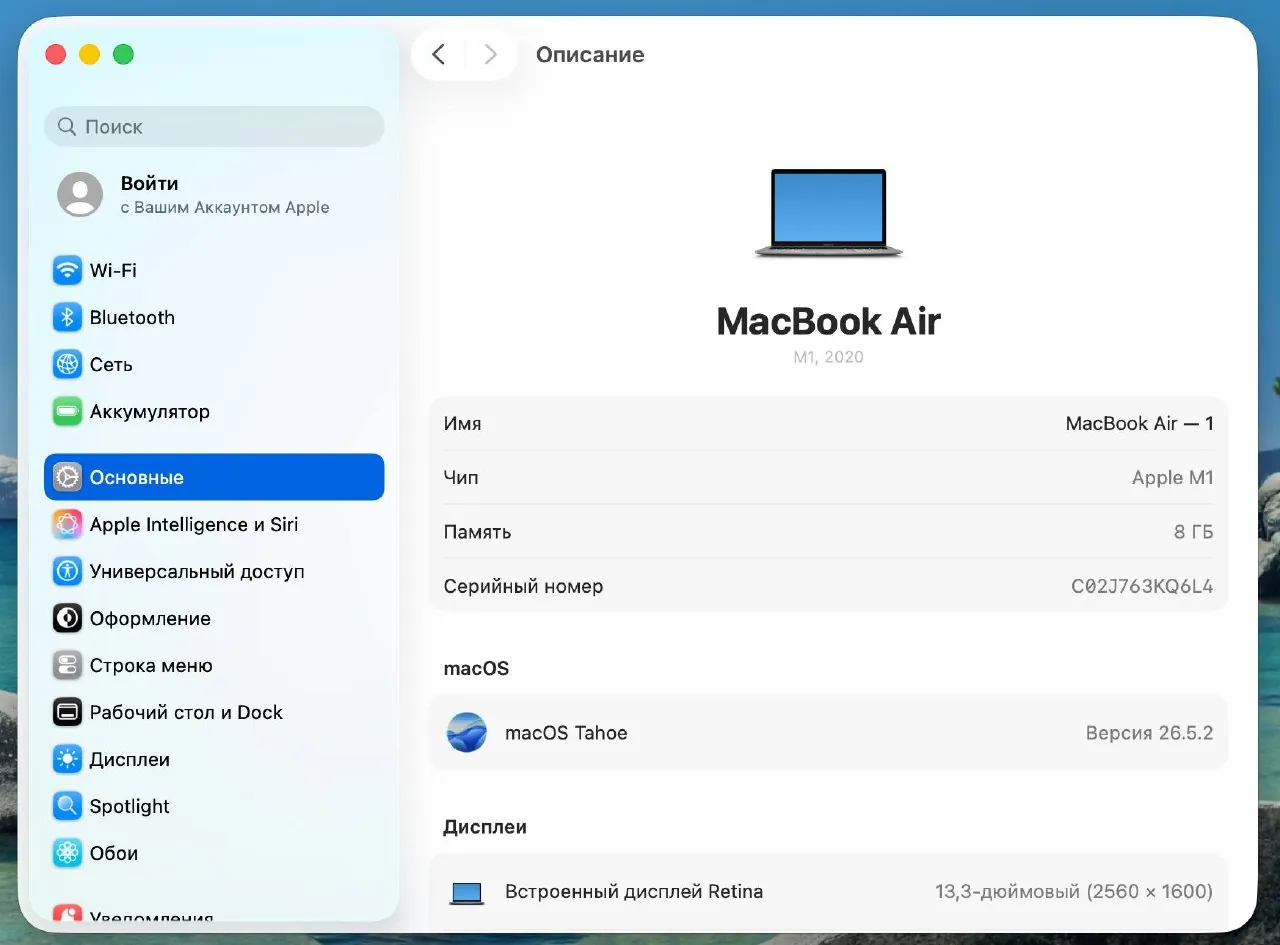Go back with the left chevron button
This screenshot has height=945, width=1280.
(438, 54)
